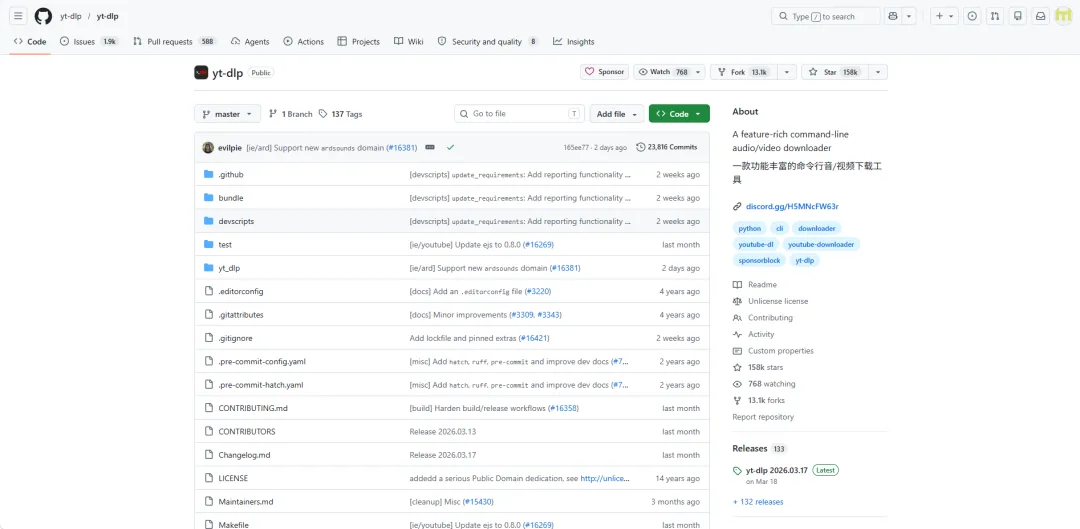Image resolution: width=1080 pixels, height=529 pixels.
Task: Open the Changelog.md file
Action: pyautogui.click(x=245, y=455)
